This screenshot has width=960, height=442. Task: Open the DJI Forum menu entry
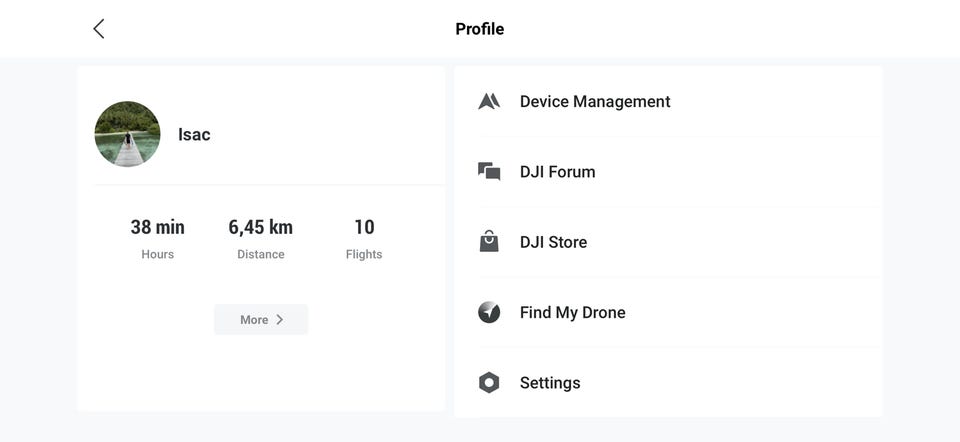(557, 172)
